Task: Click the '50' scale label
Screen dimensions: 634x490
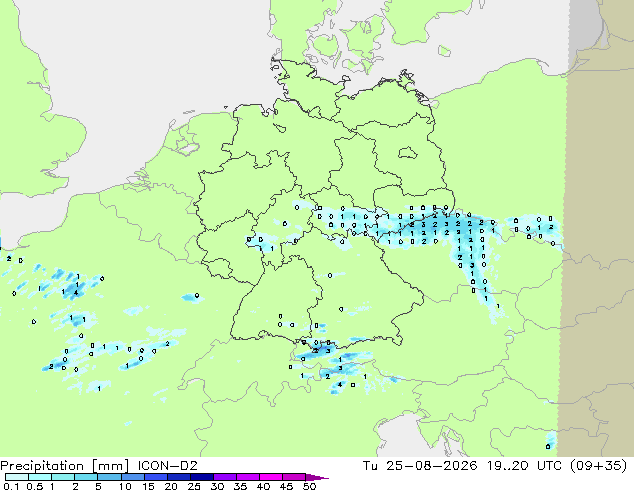Action: click(309, 486)
